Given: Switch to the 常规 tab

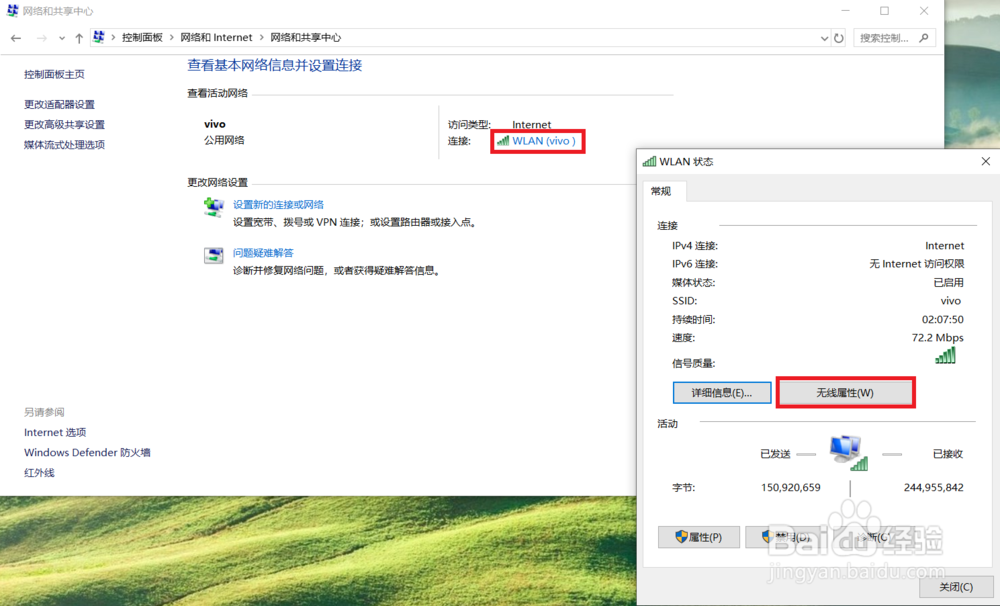Looking at the screenshot, I should (x=661, y=191).
